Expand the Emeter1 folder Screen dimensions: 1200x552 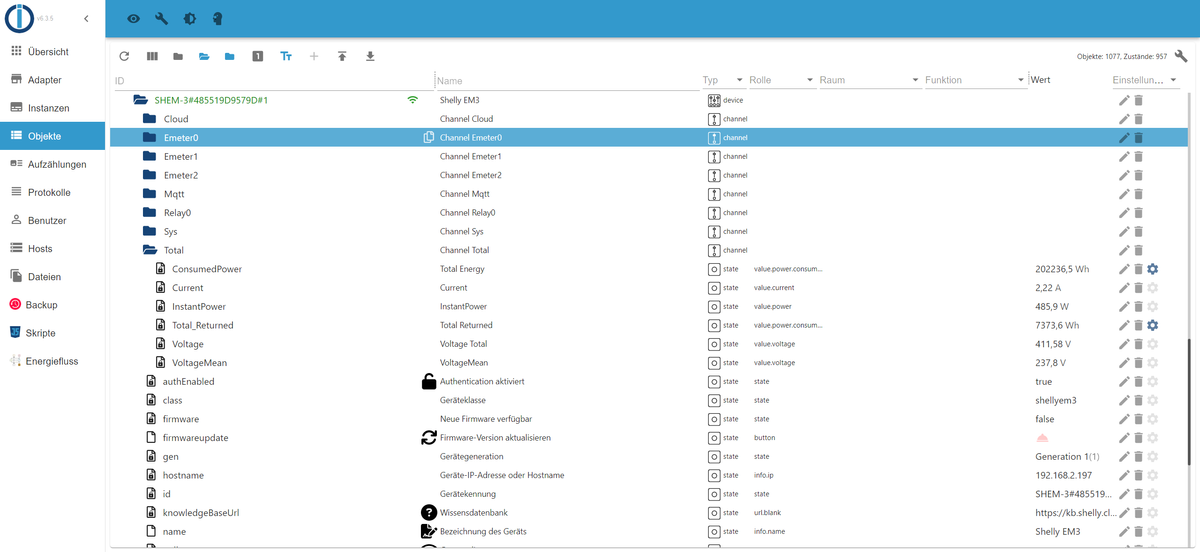pos(149,157)
